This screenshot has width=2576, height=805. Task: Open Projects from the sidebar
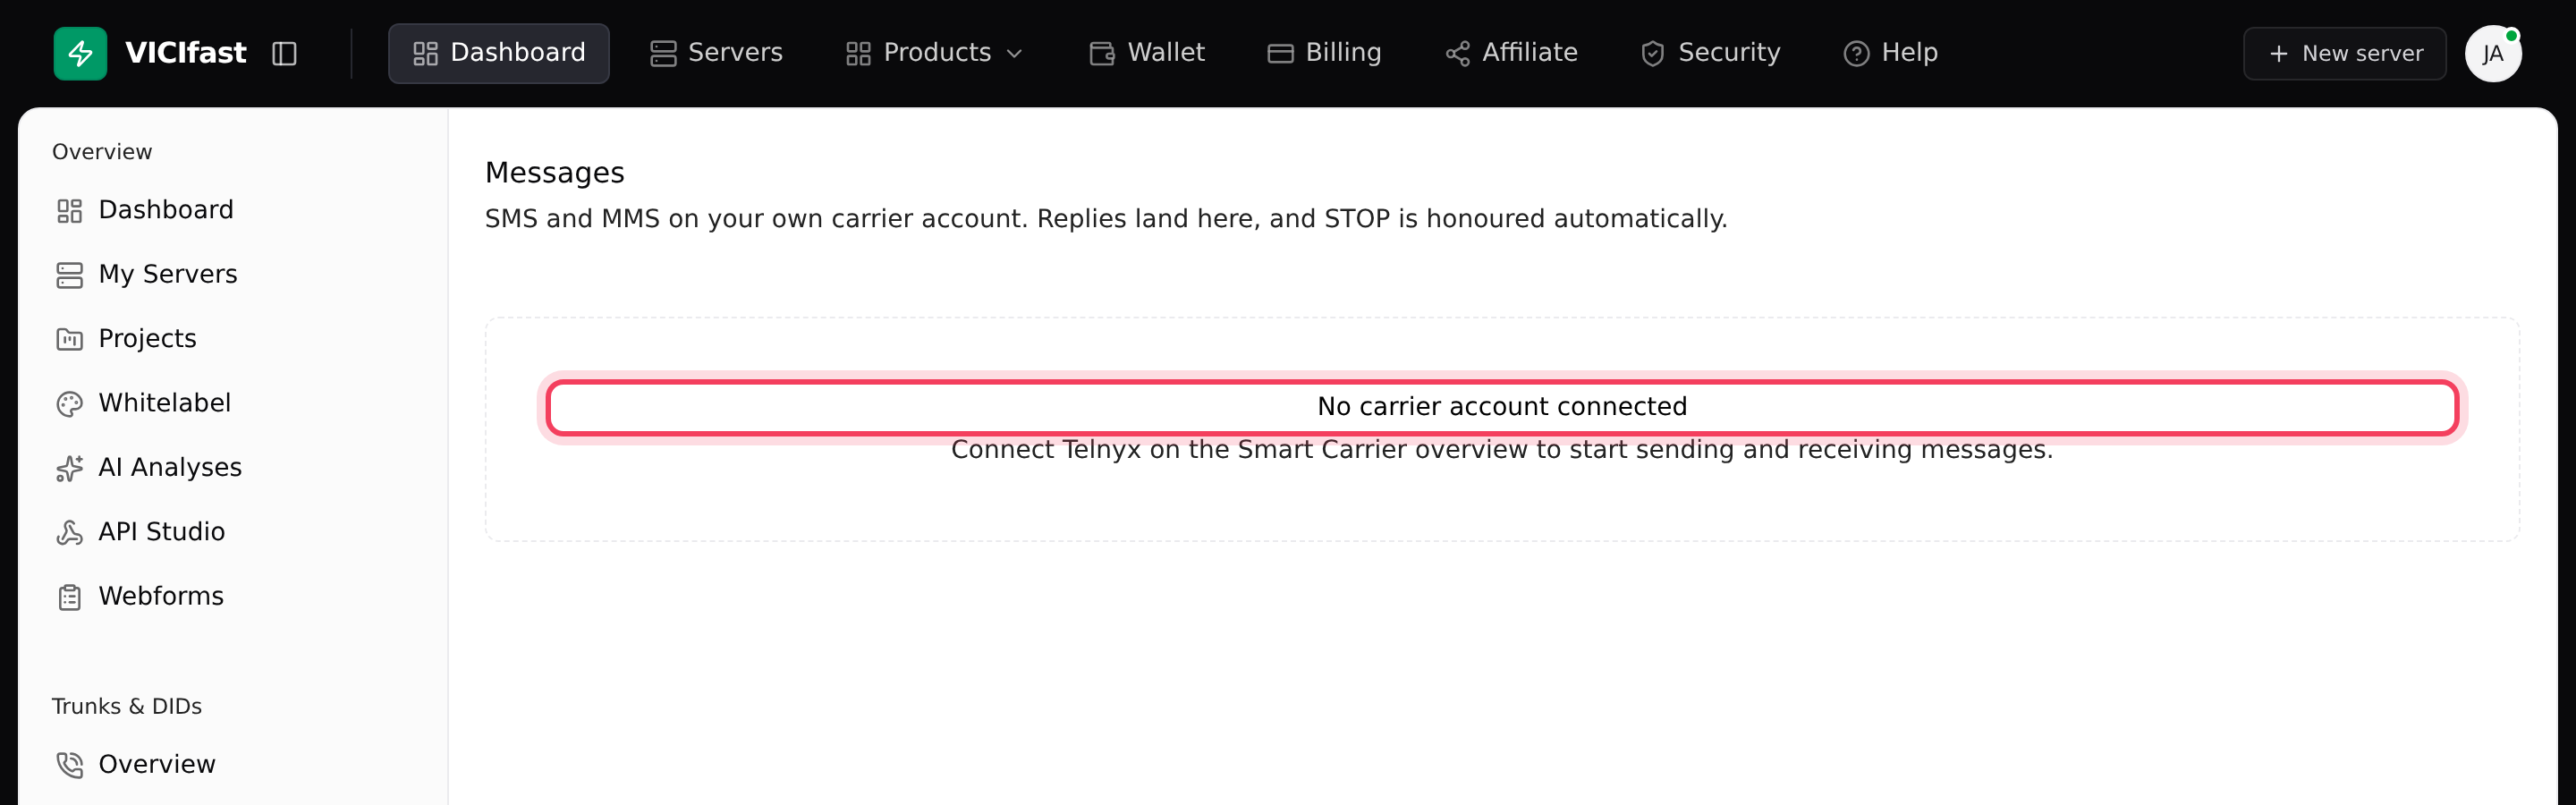click(x=147, y=339)
